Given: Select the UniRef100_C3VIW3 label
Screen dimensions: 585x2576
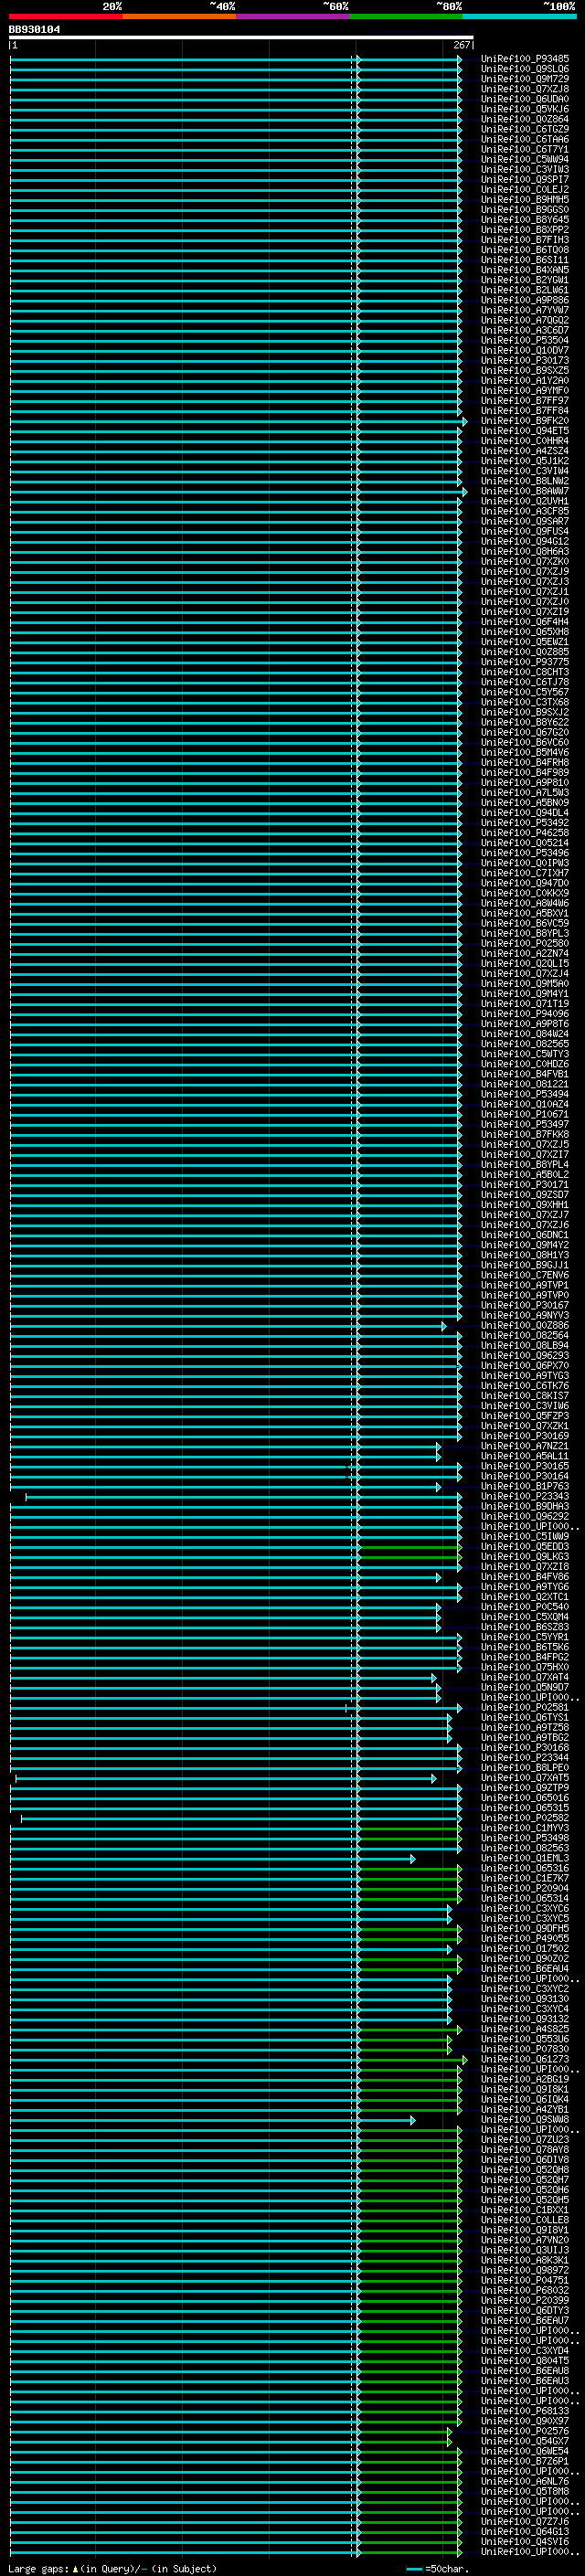Looking at the screenshot, I should pos(525,169).
